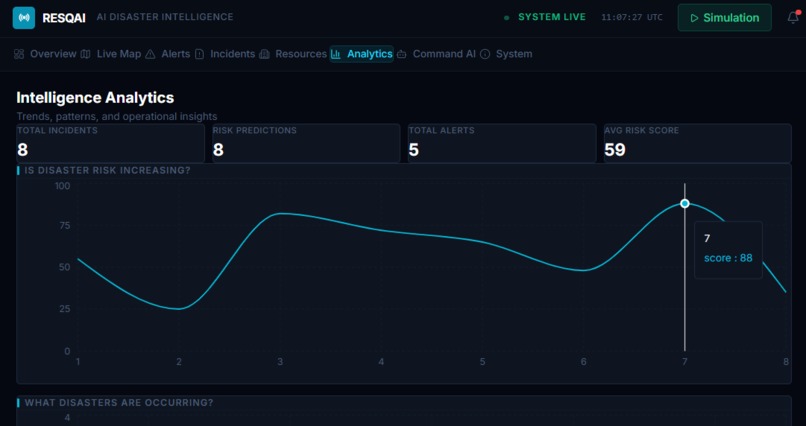Click the WHAT DISASTERS ARE OCCURRING title
The height and width of the screenshot is (426, 806).
tap(119, 402)
